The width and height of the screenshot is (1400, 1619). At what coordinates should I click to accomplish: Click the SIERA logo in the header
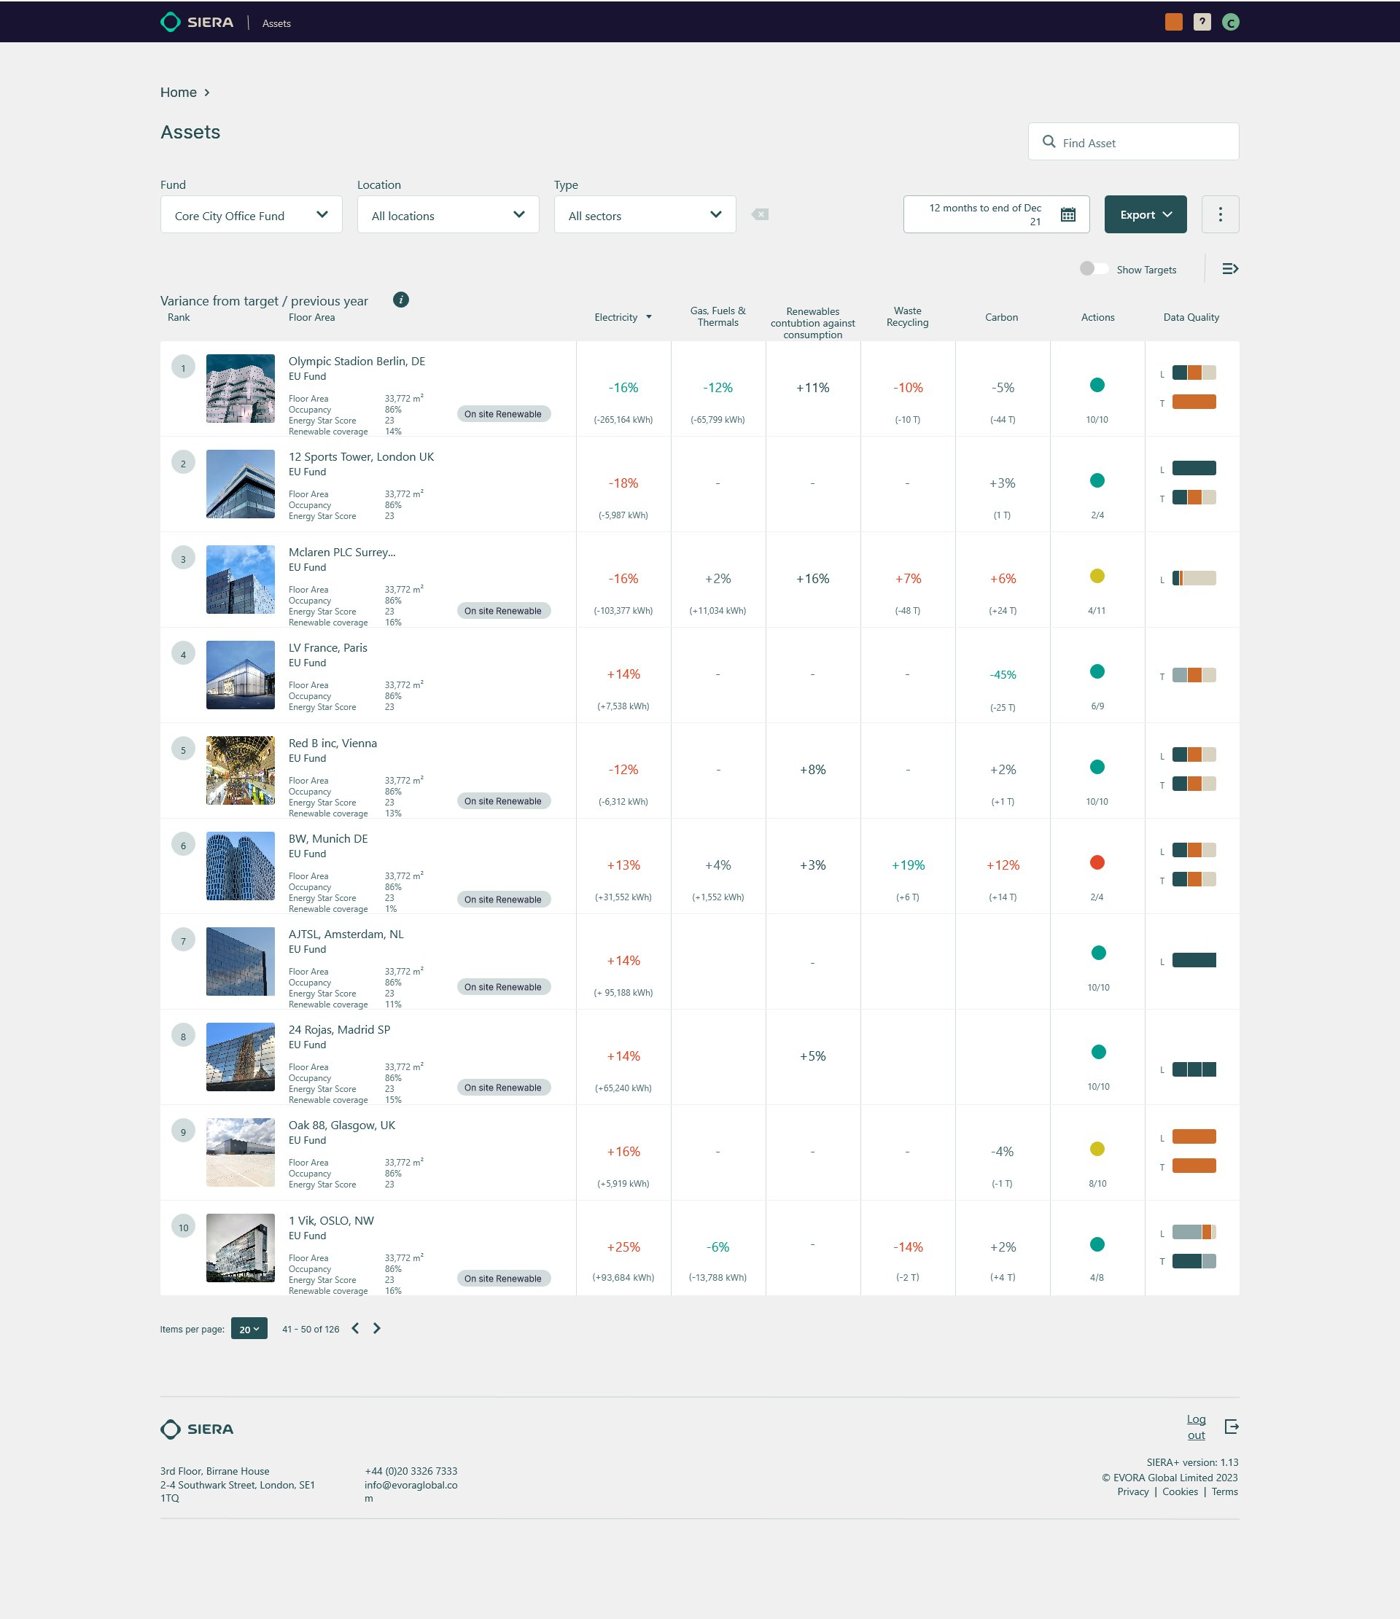click(x=197, y=22)
